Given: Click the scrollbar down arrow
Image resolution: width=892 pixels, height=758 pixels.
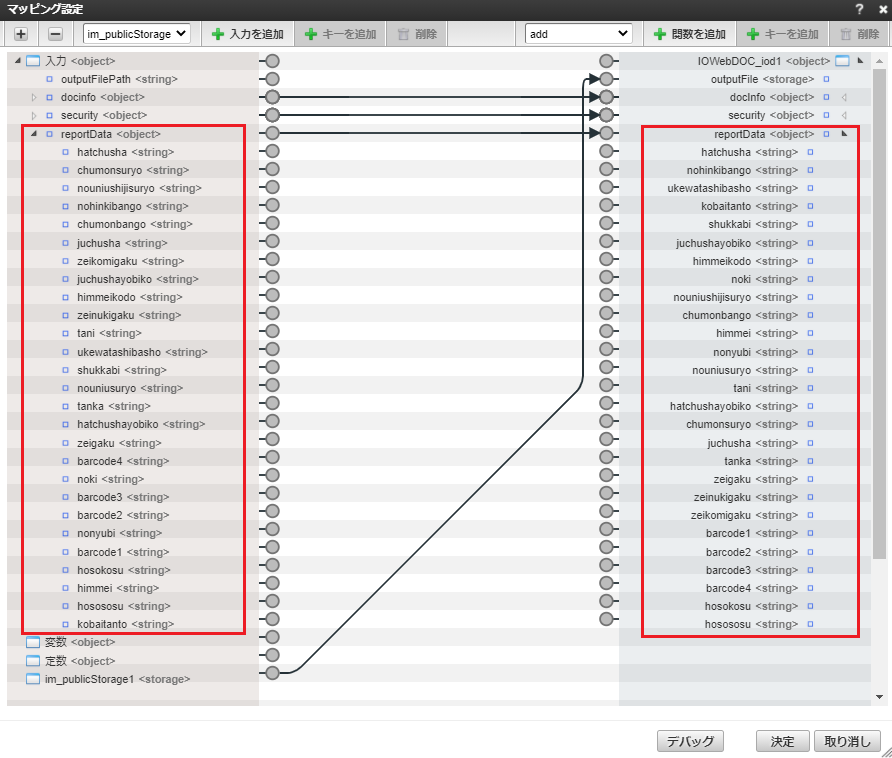Looking at the screenshot, I should coord(879,697).
